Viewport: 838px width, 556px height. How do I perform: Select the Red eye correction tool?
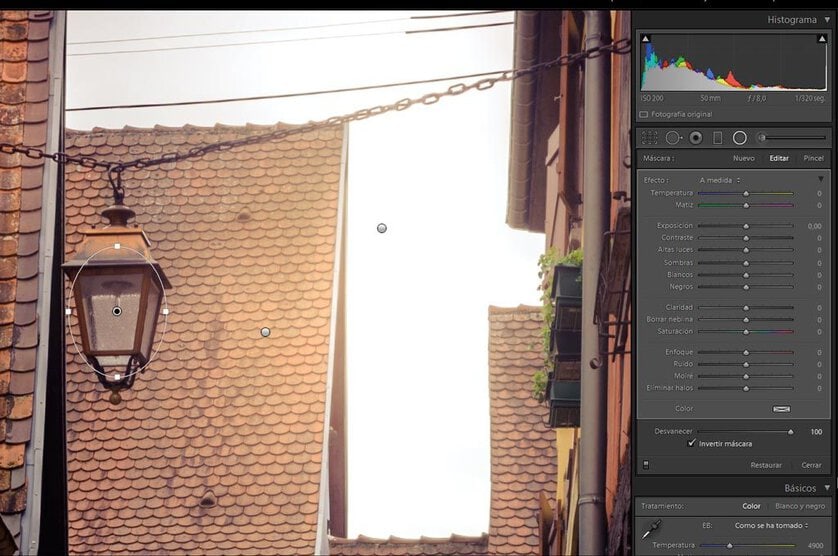click(x=695, y=138)
